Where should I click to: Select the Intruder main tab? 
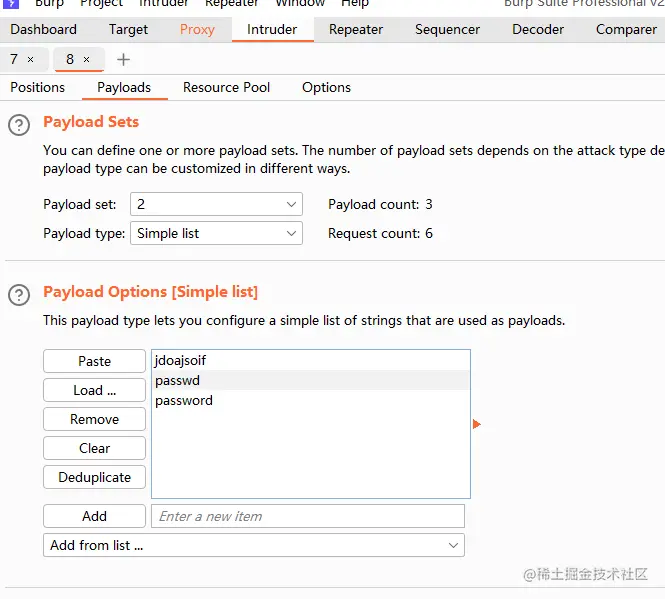[272, 29]
